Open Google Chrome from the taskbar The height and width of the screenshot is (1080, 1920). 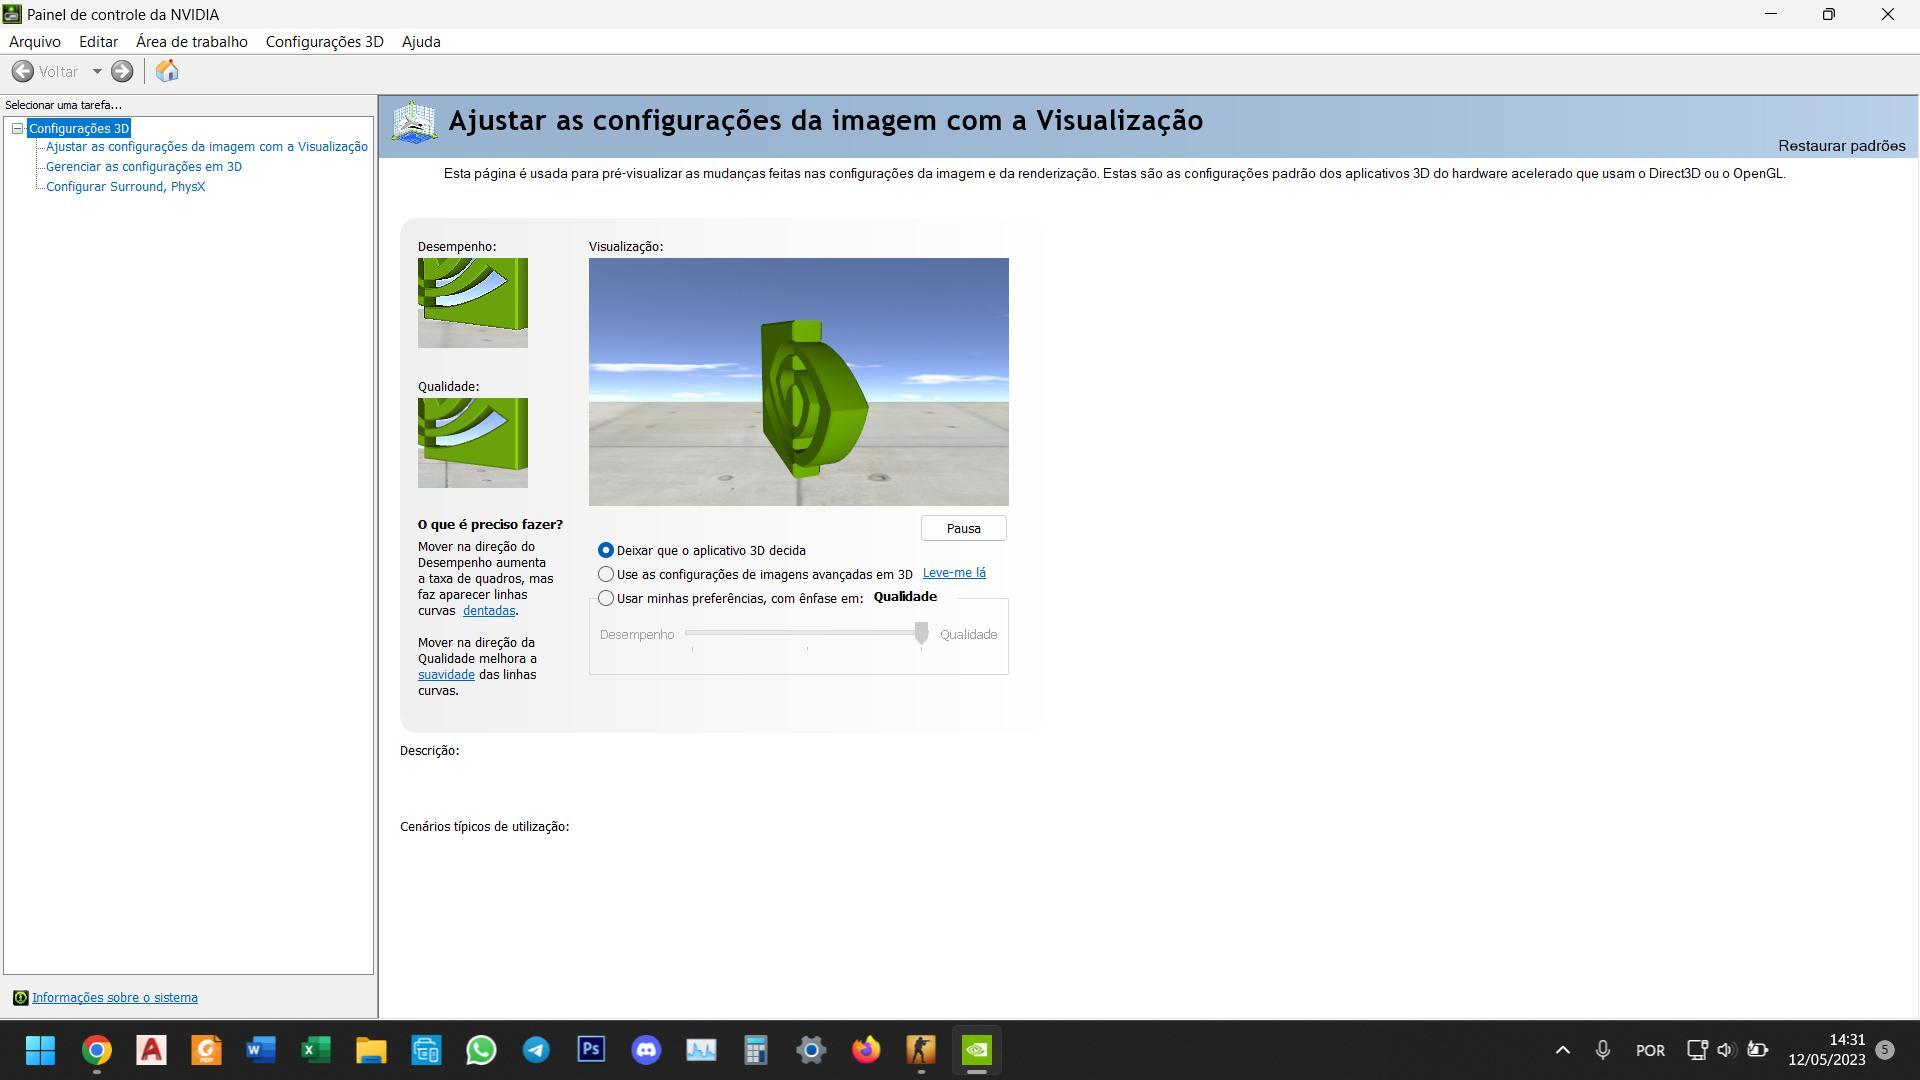tap(96, 1050)
